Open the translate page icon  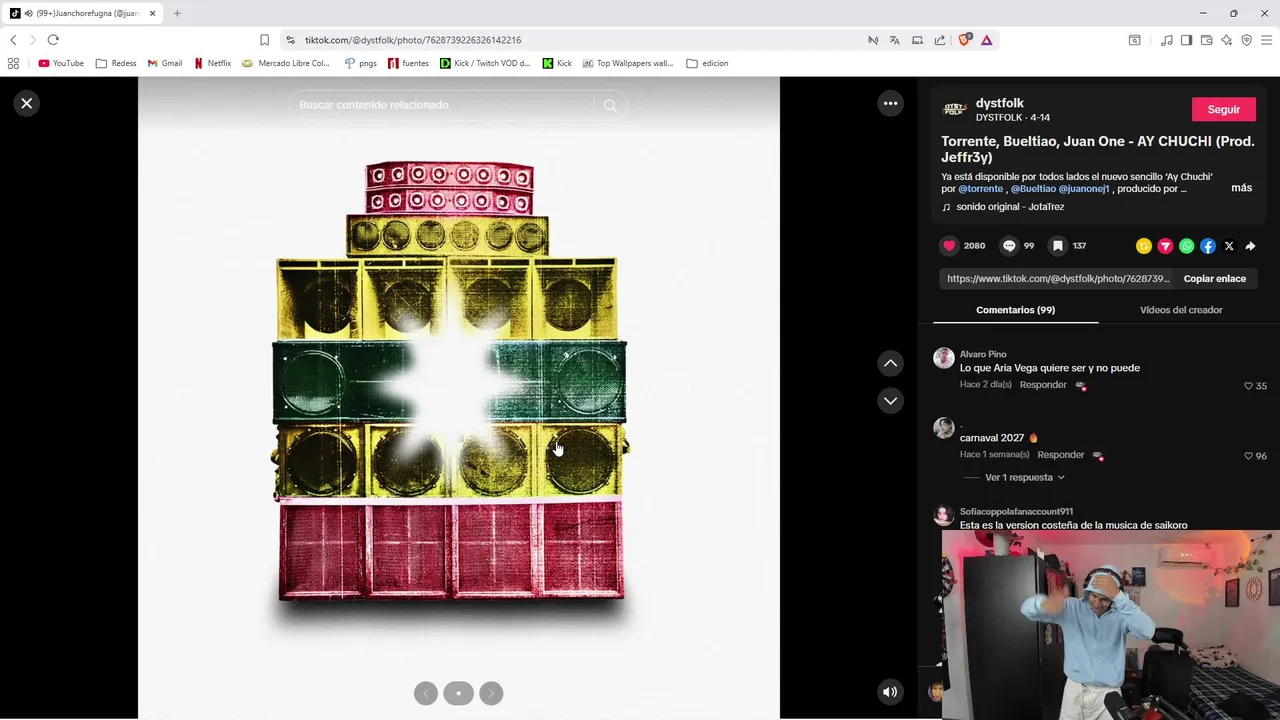pos(894,40)
